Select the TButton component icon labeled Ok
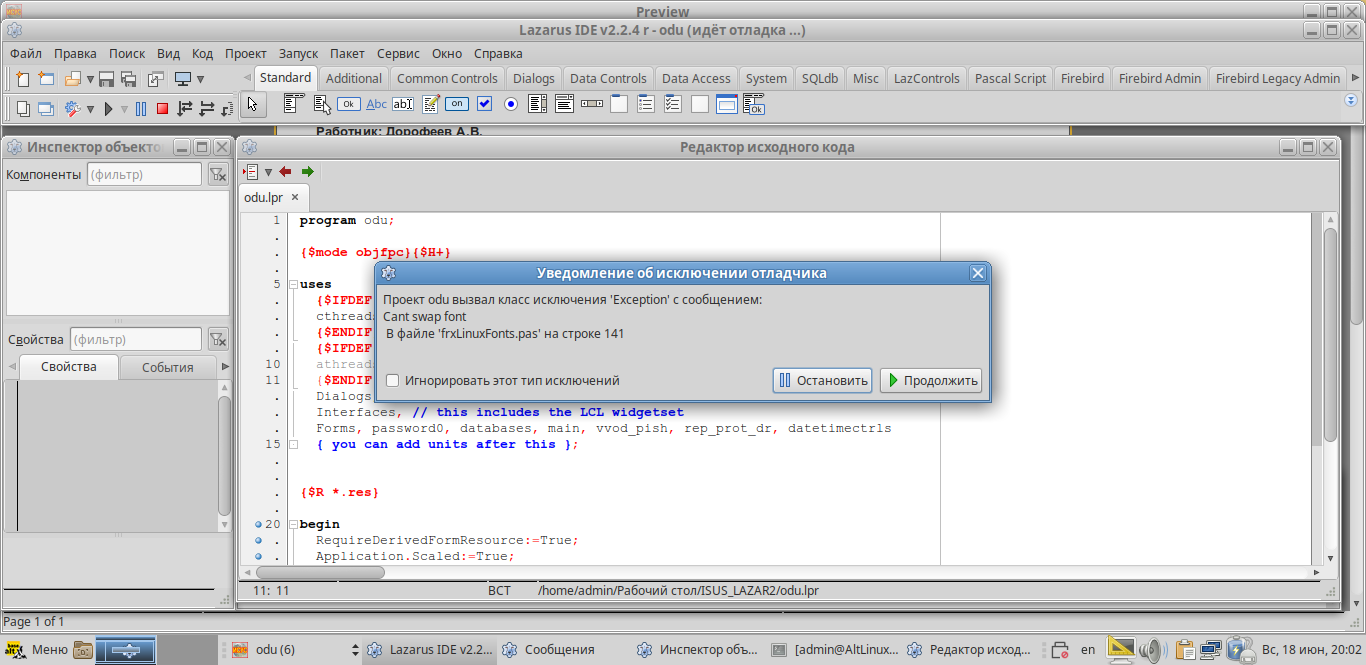The image size is (1366, 665). tap(349, 104)
